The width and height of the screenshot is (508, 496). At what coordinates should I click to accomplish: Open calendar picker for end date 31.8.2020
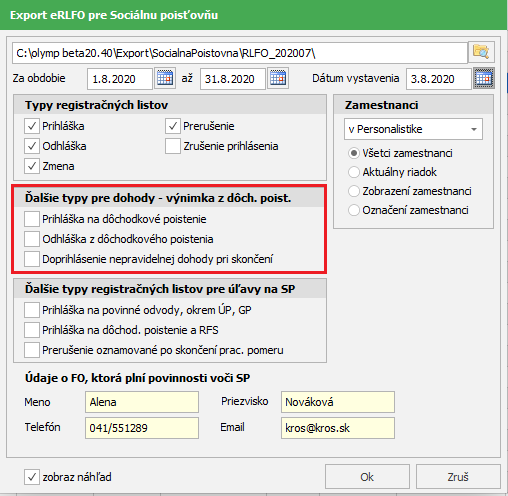click(278, 79)
